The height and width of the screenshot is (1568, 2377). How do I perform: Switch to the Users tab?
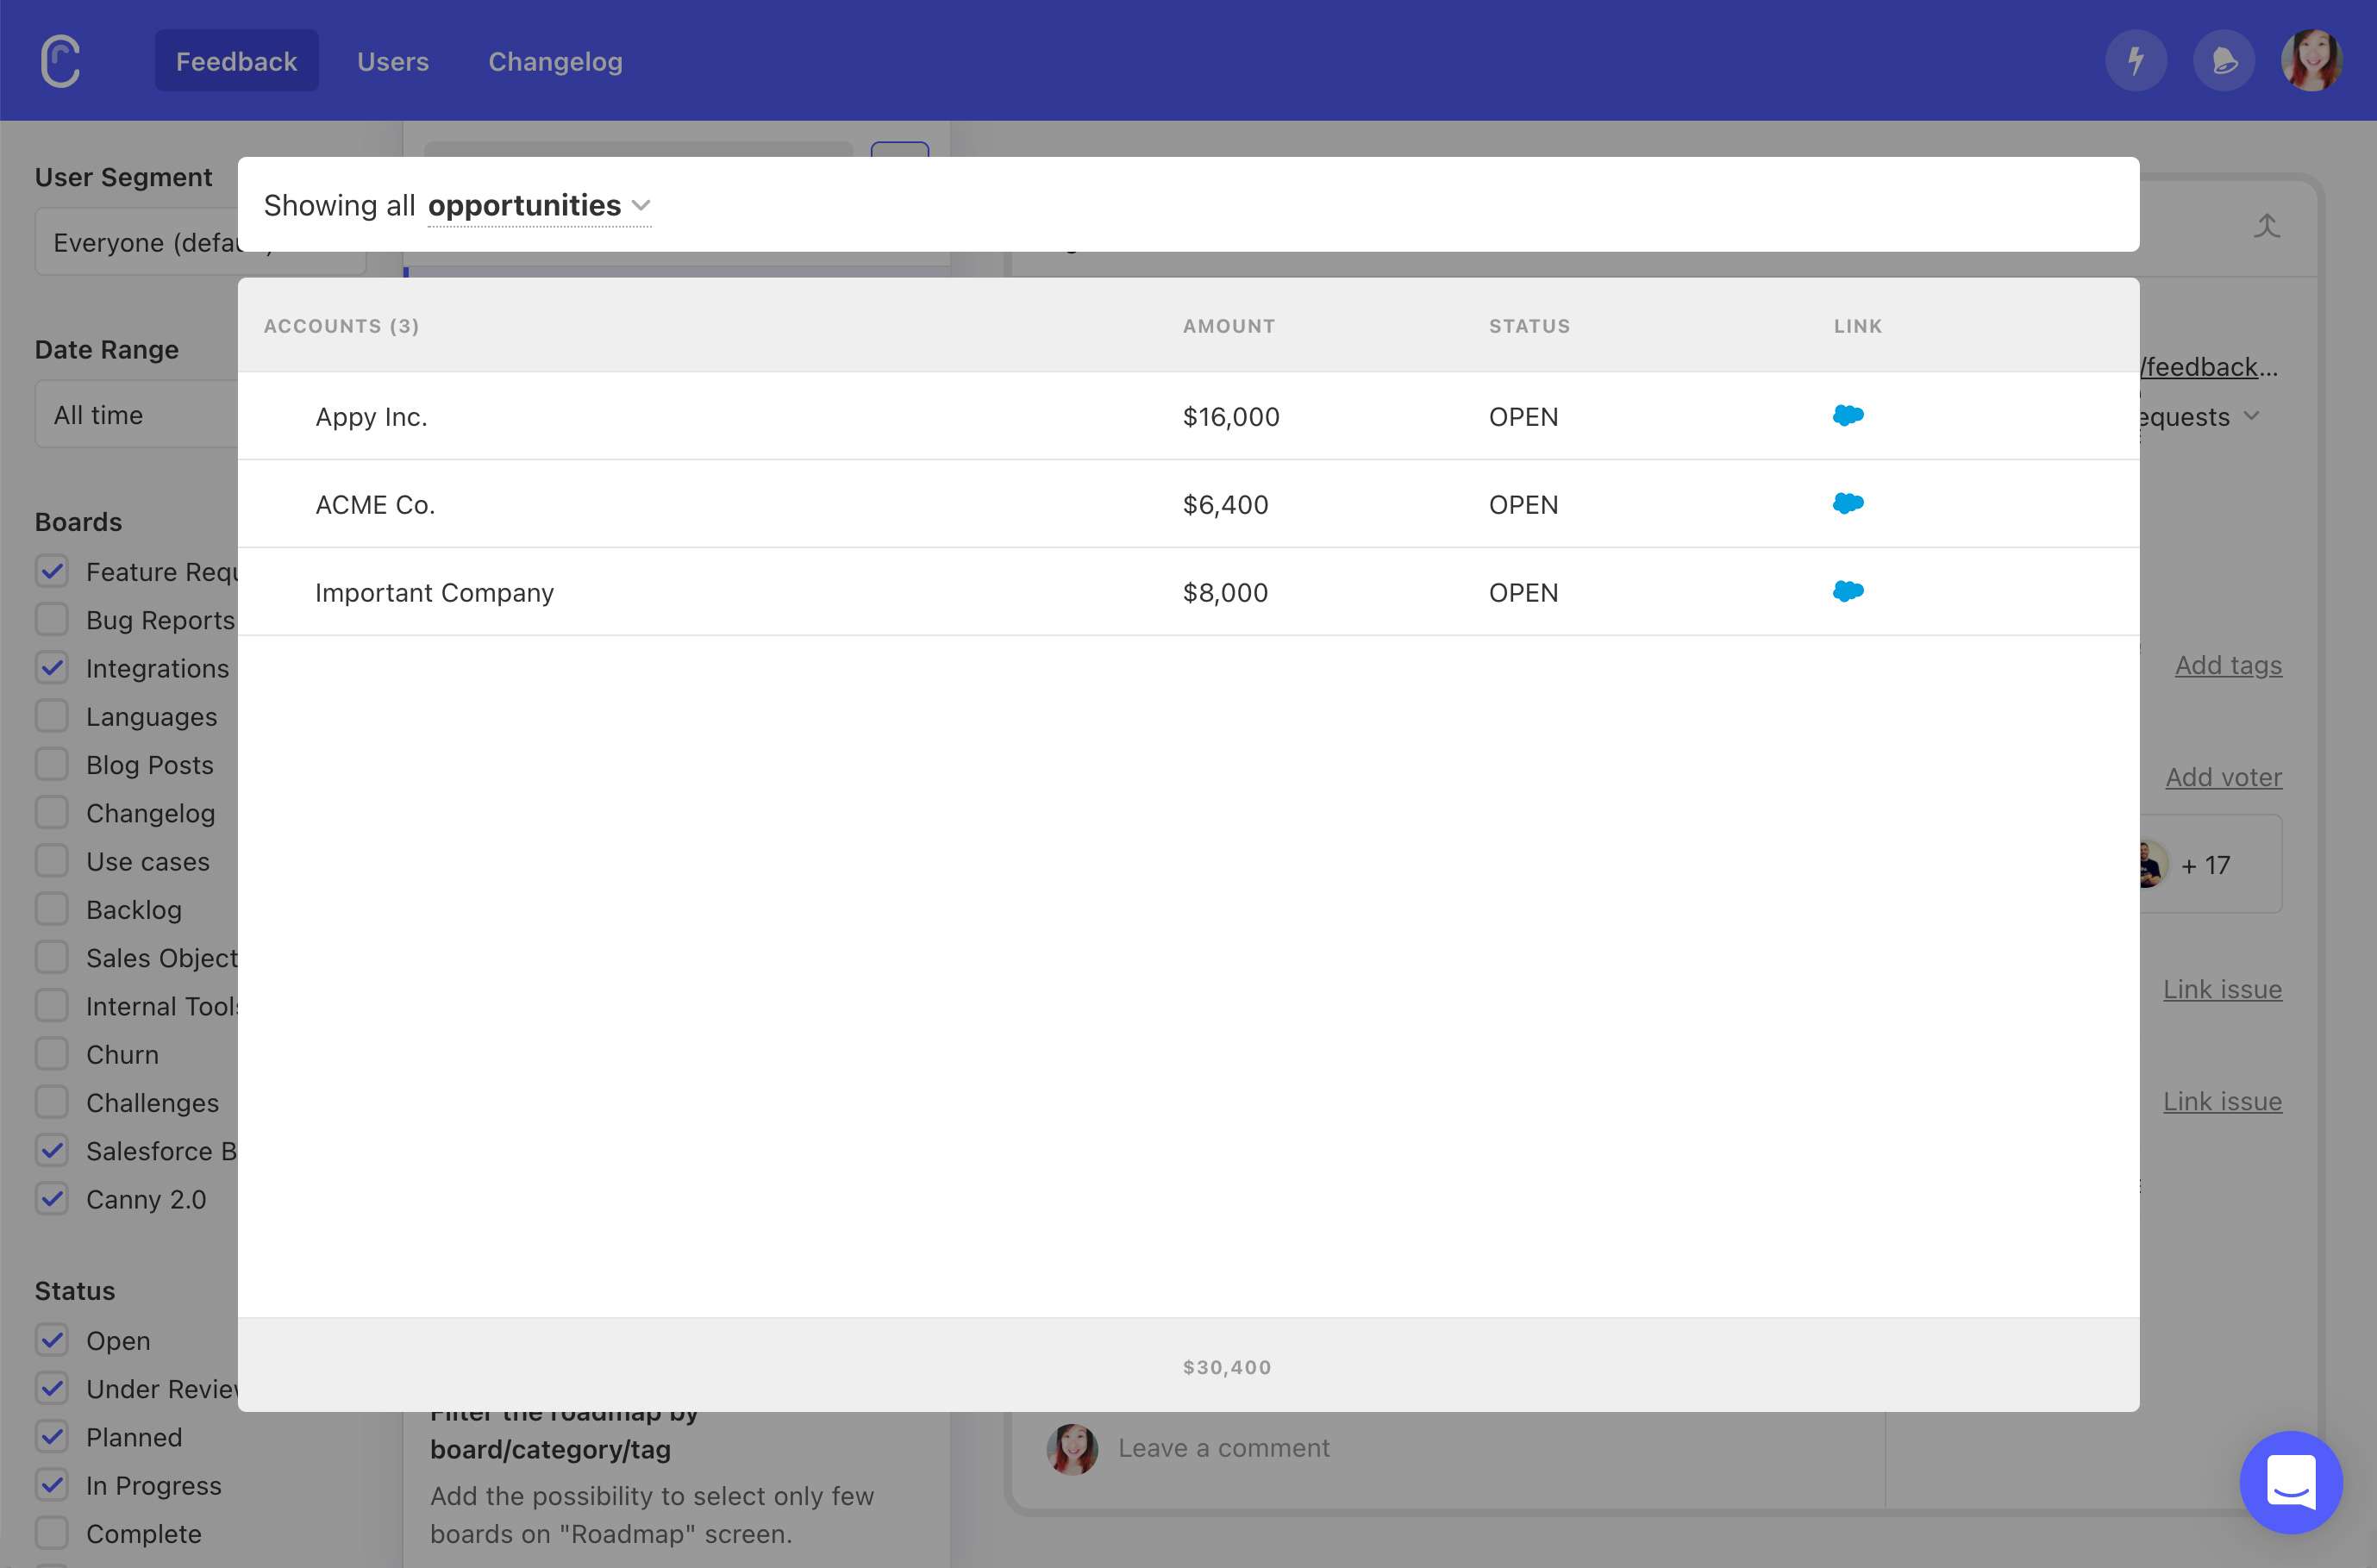click(x=393, y=61)
